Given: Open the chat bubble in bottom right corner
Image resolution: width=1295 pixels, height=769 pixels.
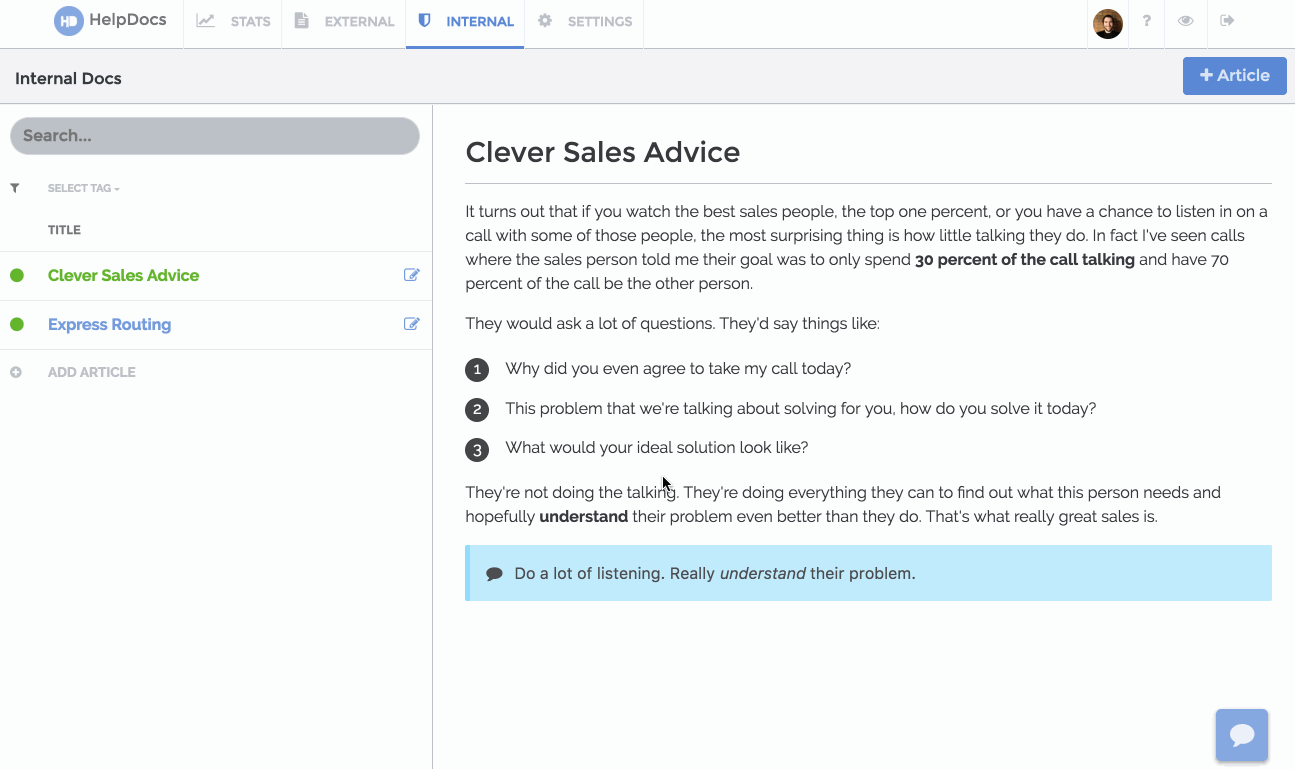Looking at the screenshot, I should (x=1241, y=735).
